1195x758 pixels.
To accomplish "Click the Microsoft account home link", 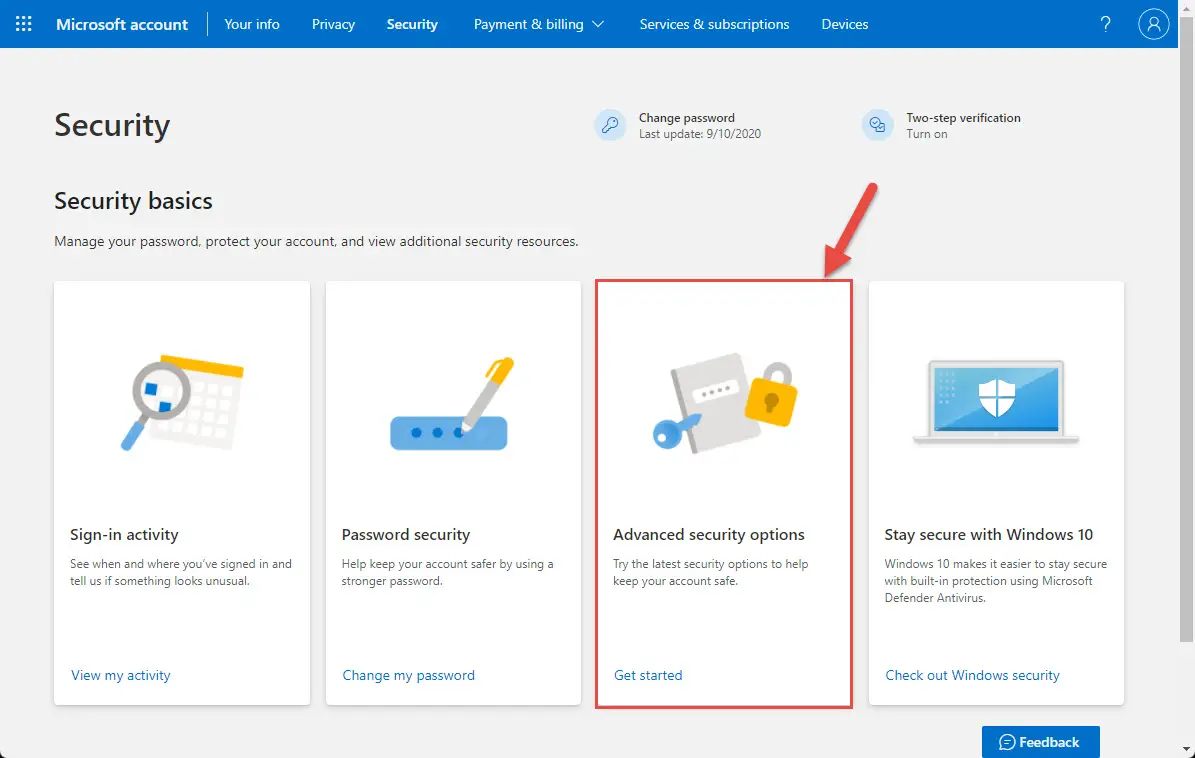I will tap(122, 24).
